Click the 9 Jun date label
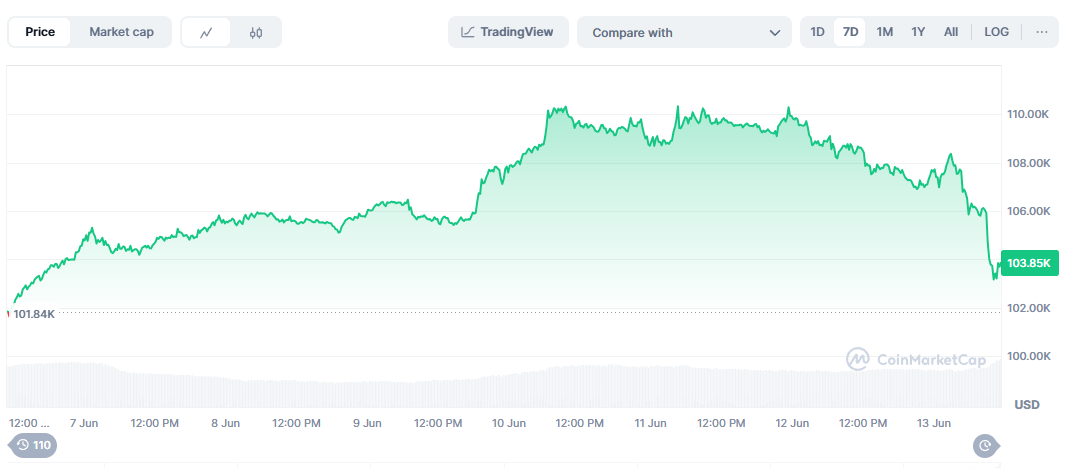Screen dimensions: 1069x468 [x=367, y=423]
